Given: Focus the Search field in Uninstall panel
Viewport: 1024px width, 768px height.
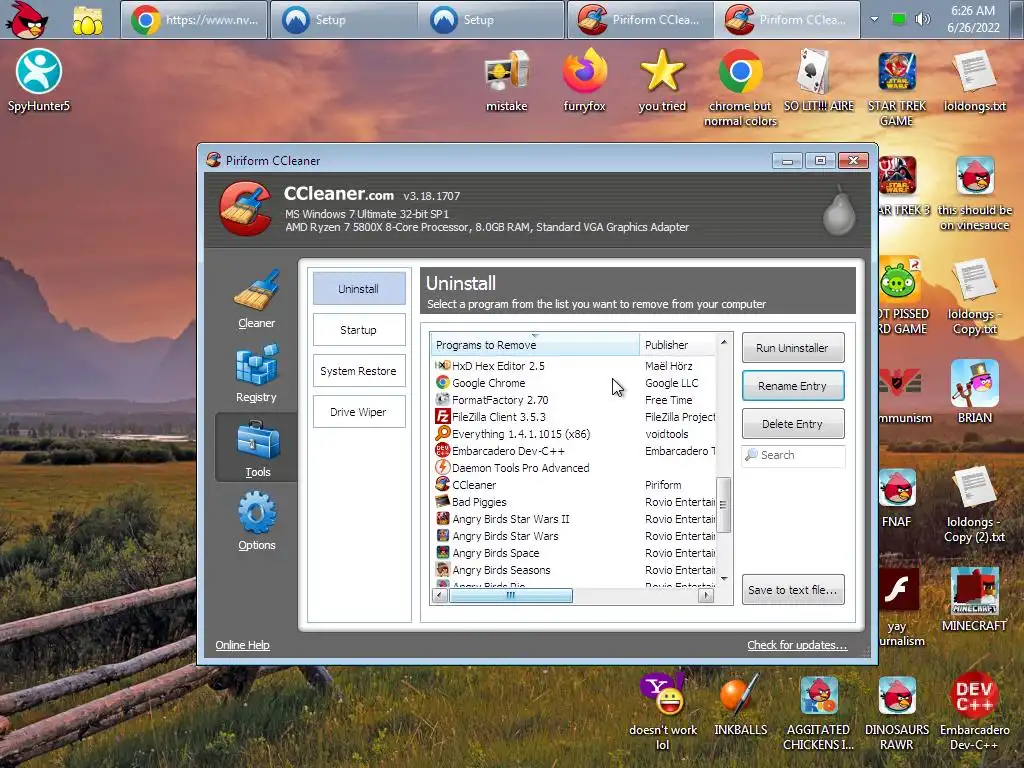Looking at the screenshot, I should [x=793, y=455].
